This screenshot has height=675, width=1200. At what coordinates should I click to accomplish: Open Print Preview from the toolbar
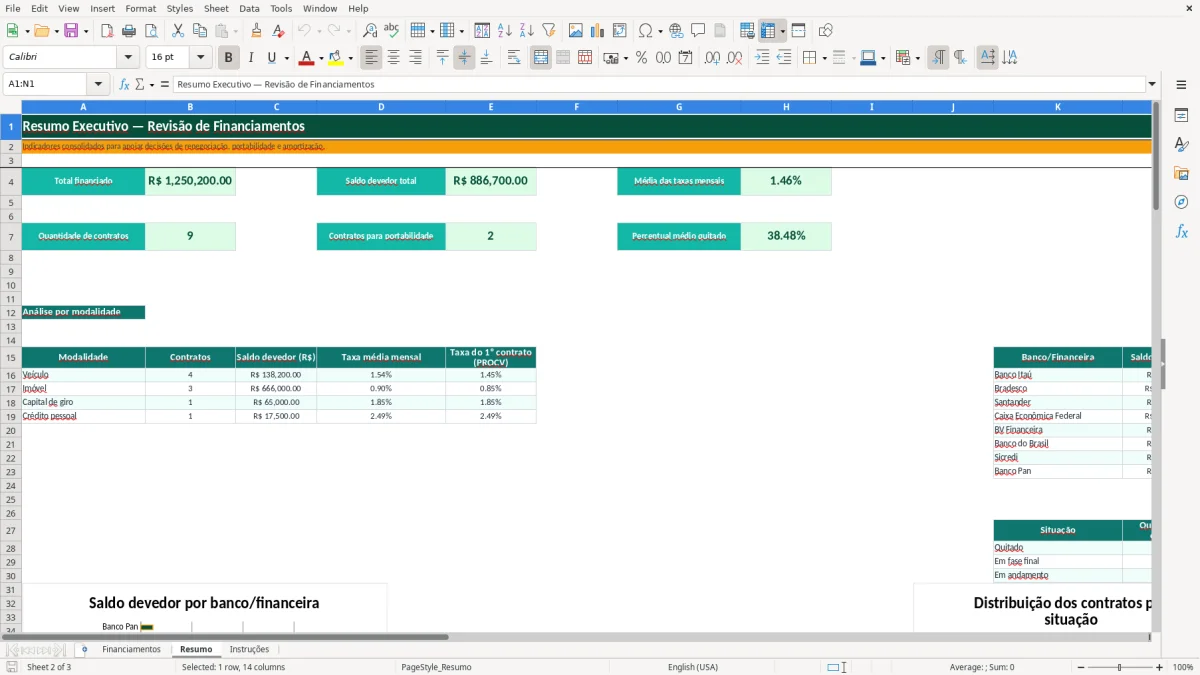tap(151, 31)
